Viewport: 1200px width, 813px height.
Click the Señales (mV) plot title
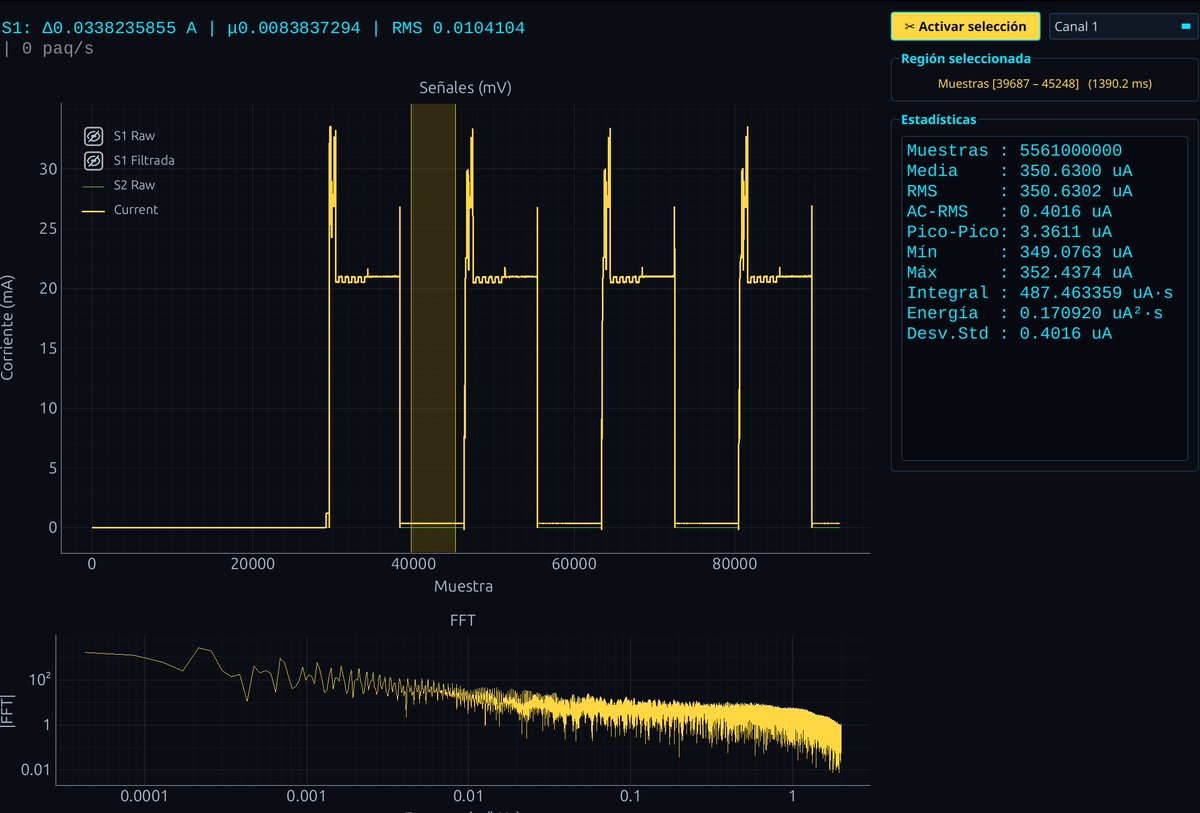464,88
